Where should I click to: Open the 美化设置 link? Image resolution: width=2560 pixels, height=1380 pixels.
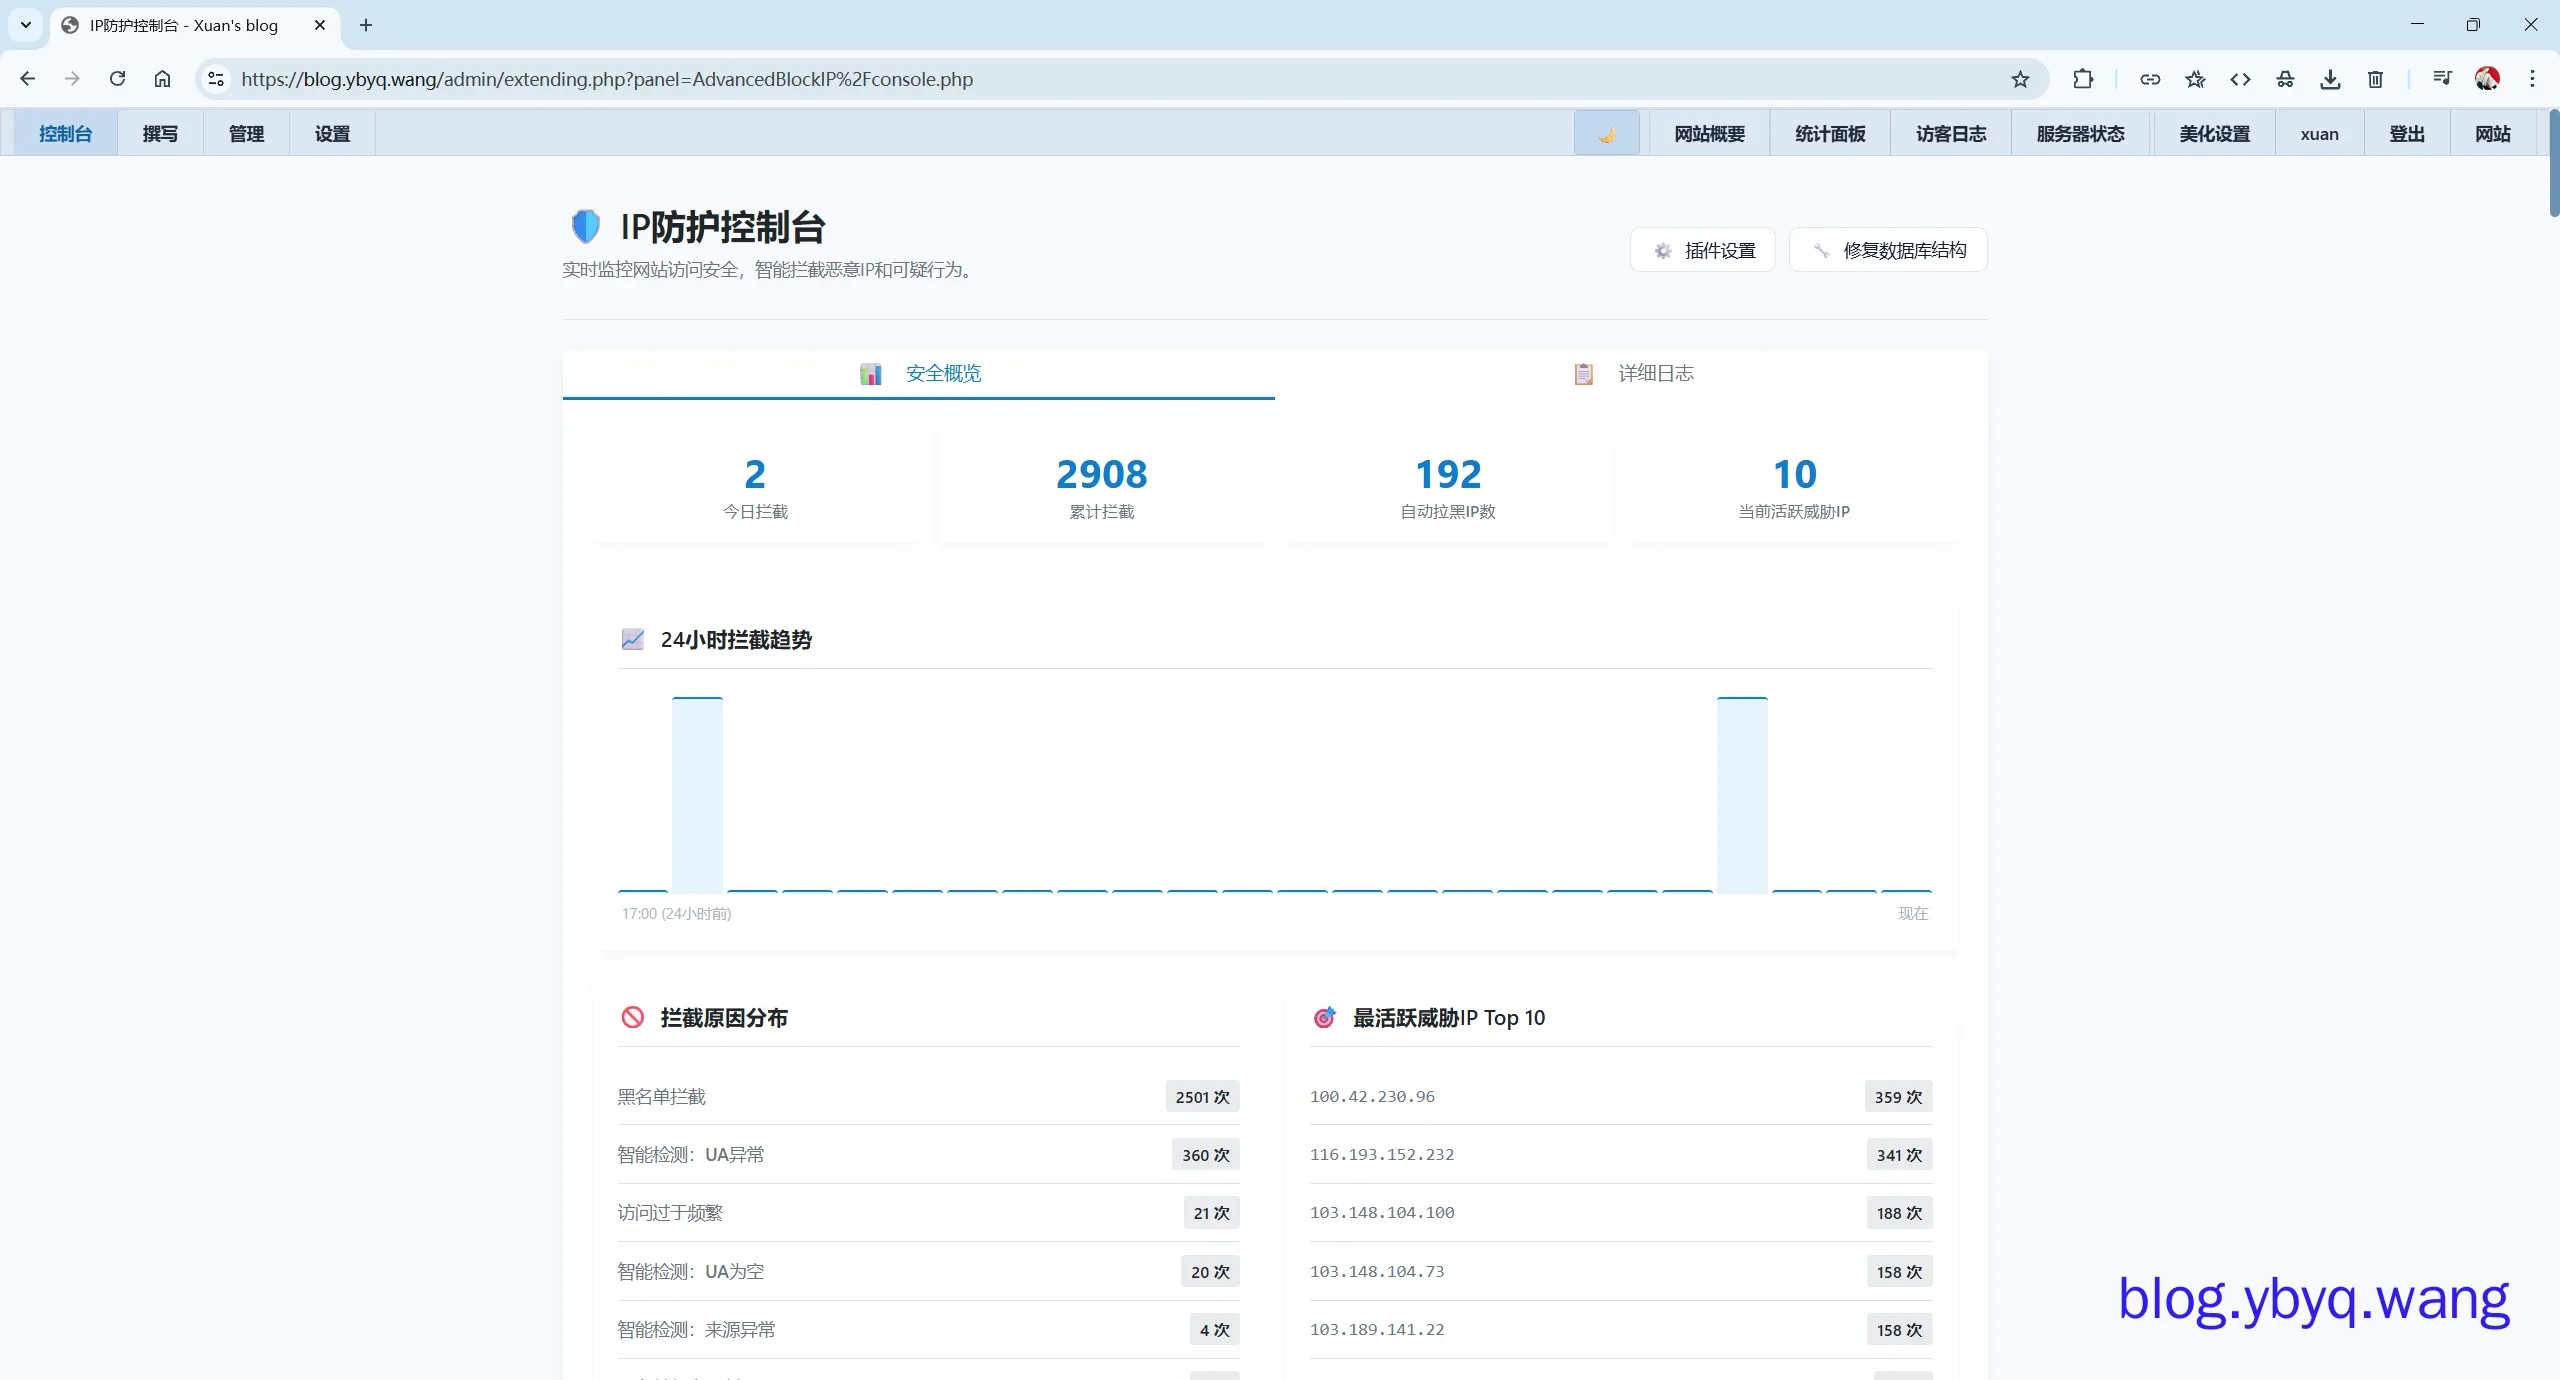pyautogui.click(x=2214, y=134)
